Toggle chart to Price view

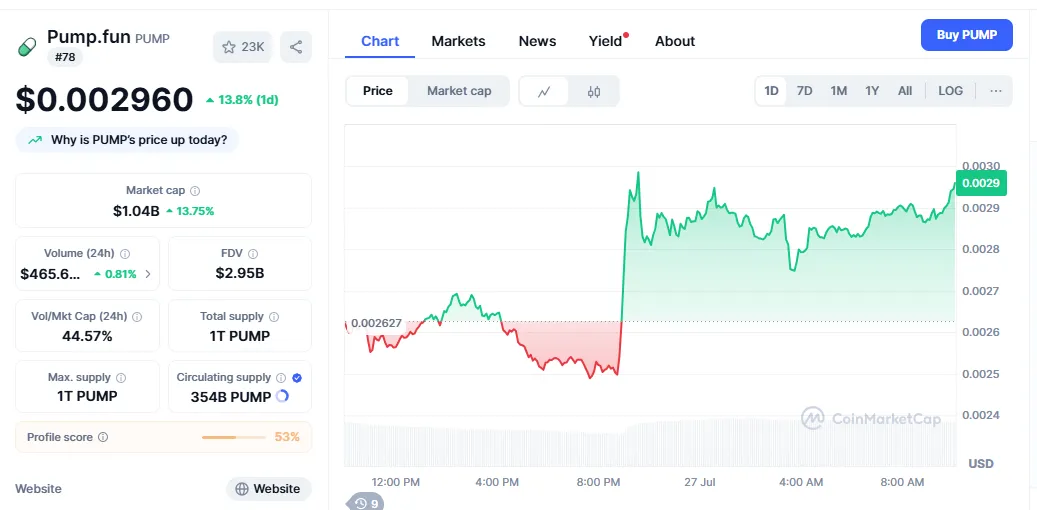[378, 91]
